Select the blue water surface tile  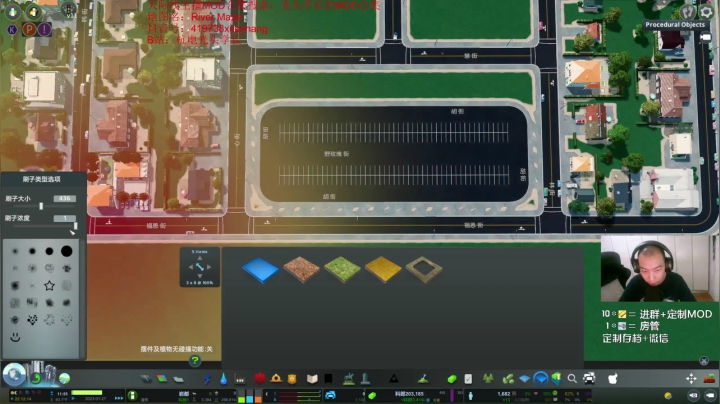[x=260, y=269]
